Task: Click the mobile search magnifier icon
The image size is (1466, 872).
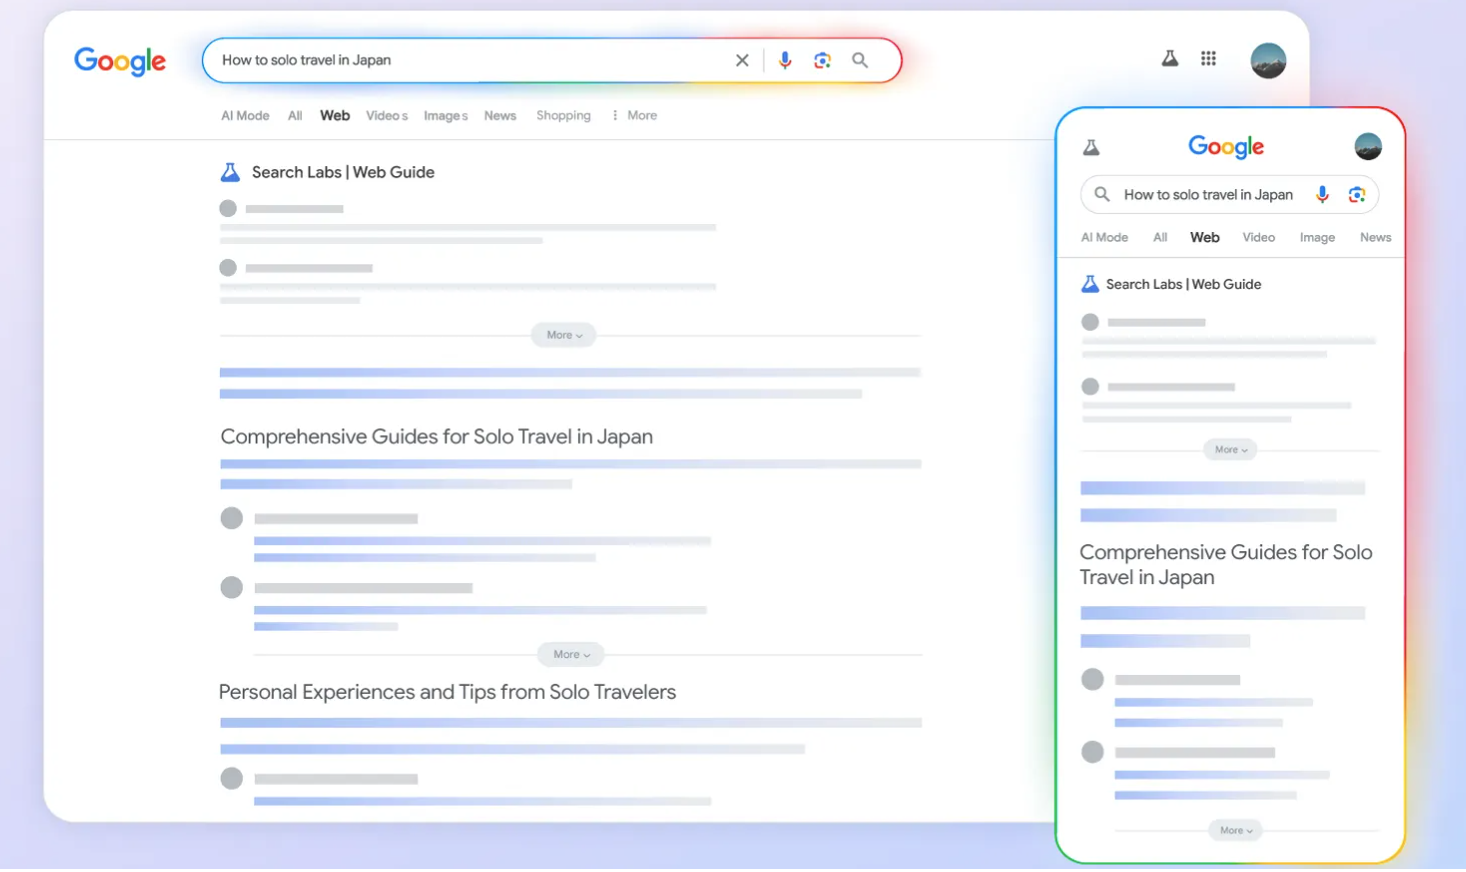Action: (1102, 194)
